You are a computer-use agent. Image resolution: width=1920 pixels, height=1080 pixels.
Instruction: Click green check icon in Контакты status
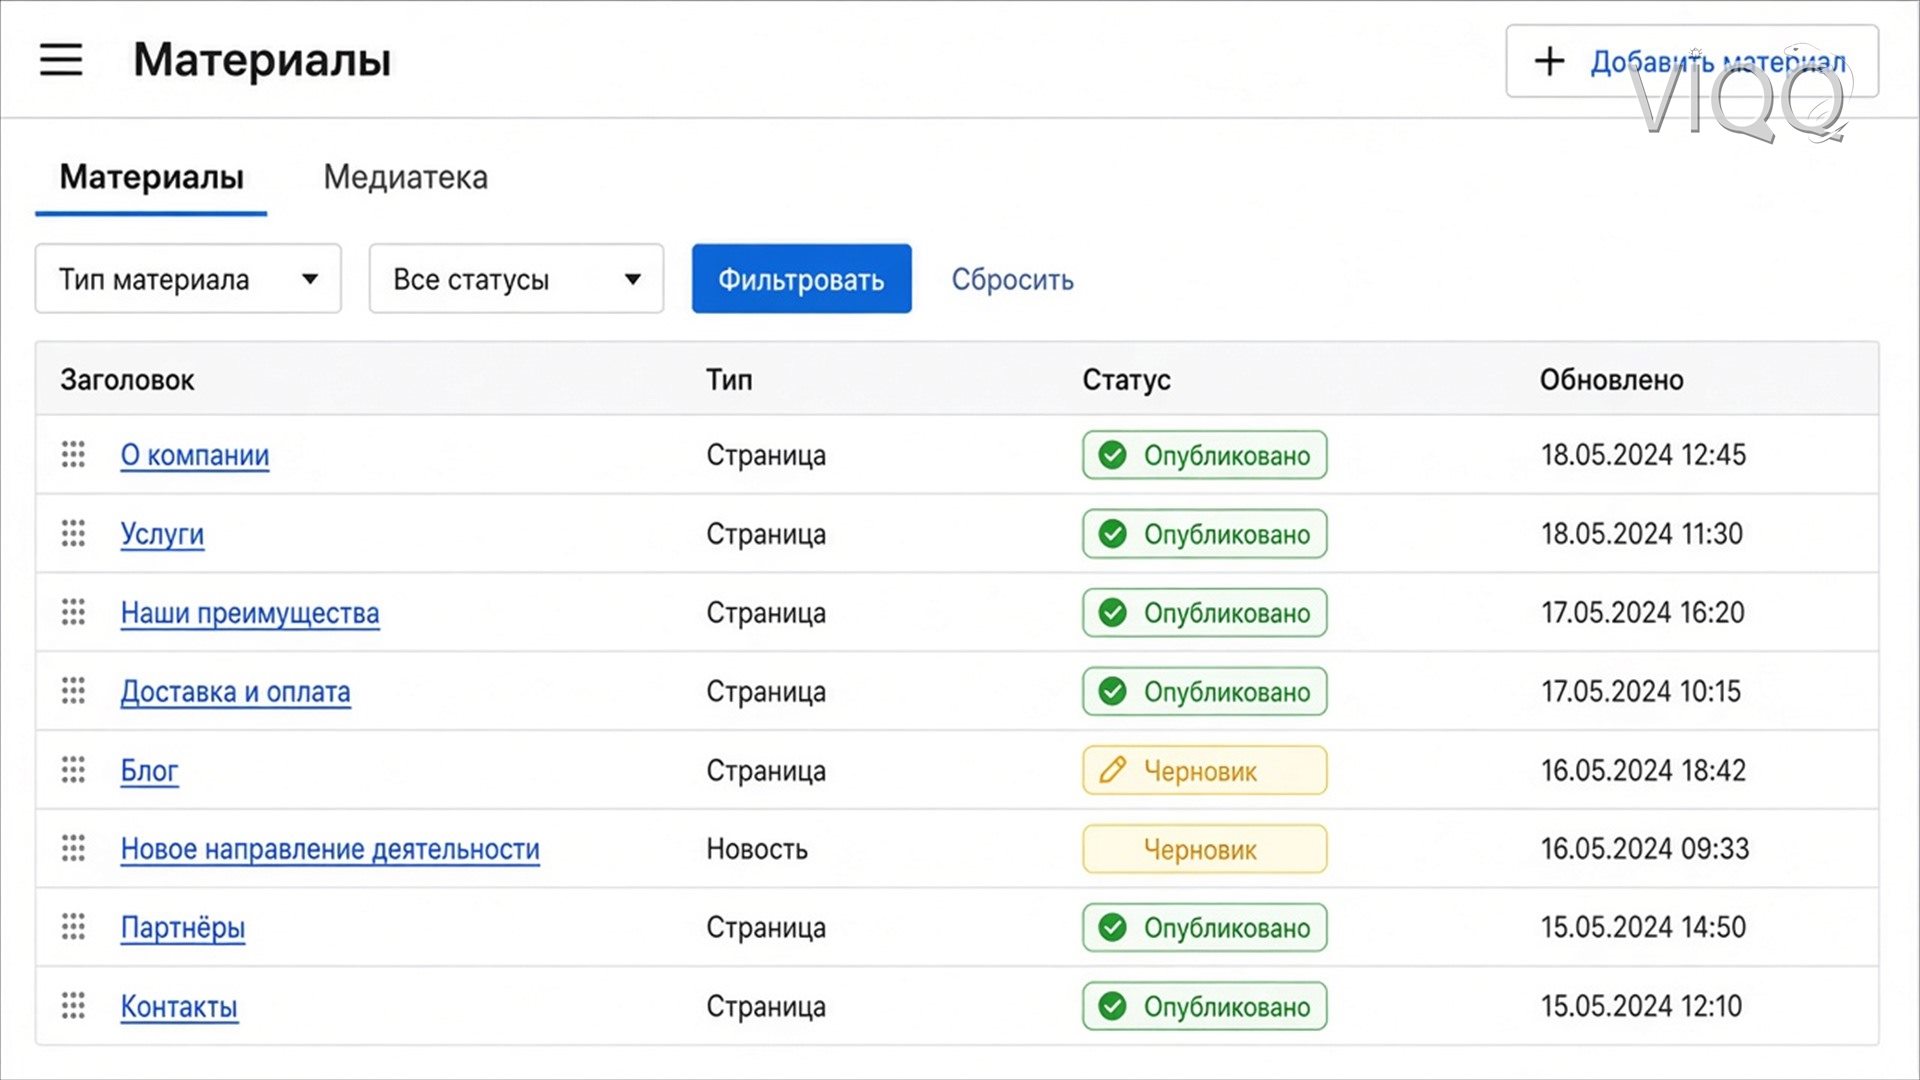pos(1112,1007)
